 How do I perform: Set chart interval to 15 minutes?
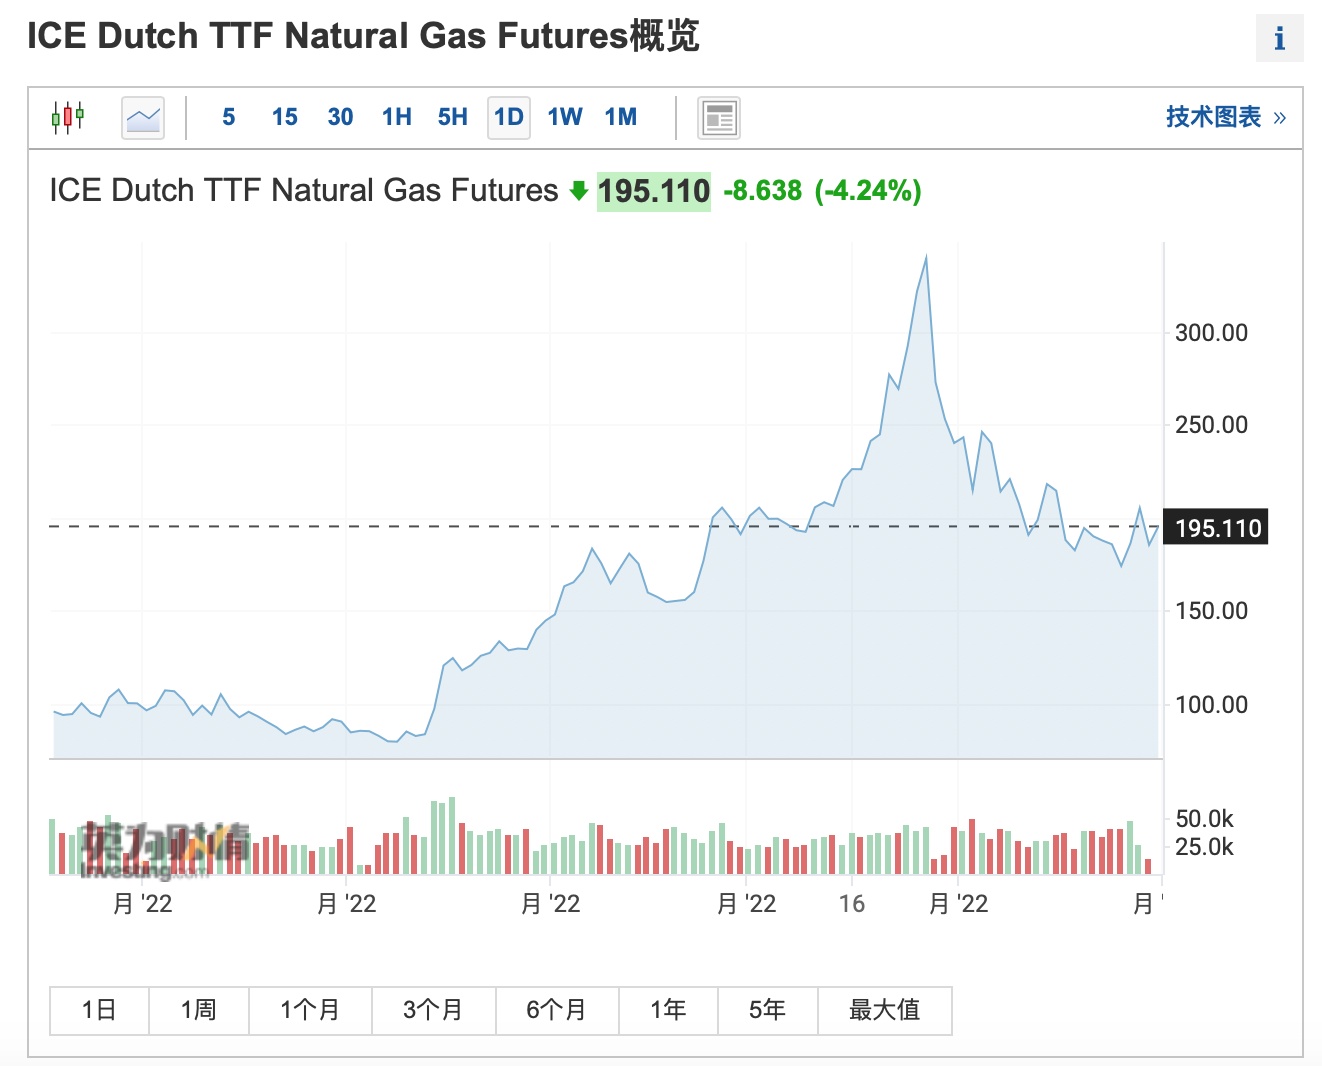pos(285,117)
